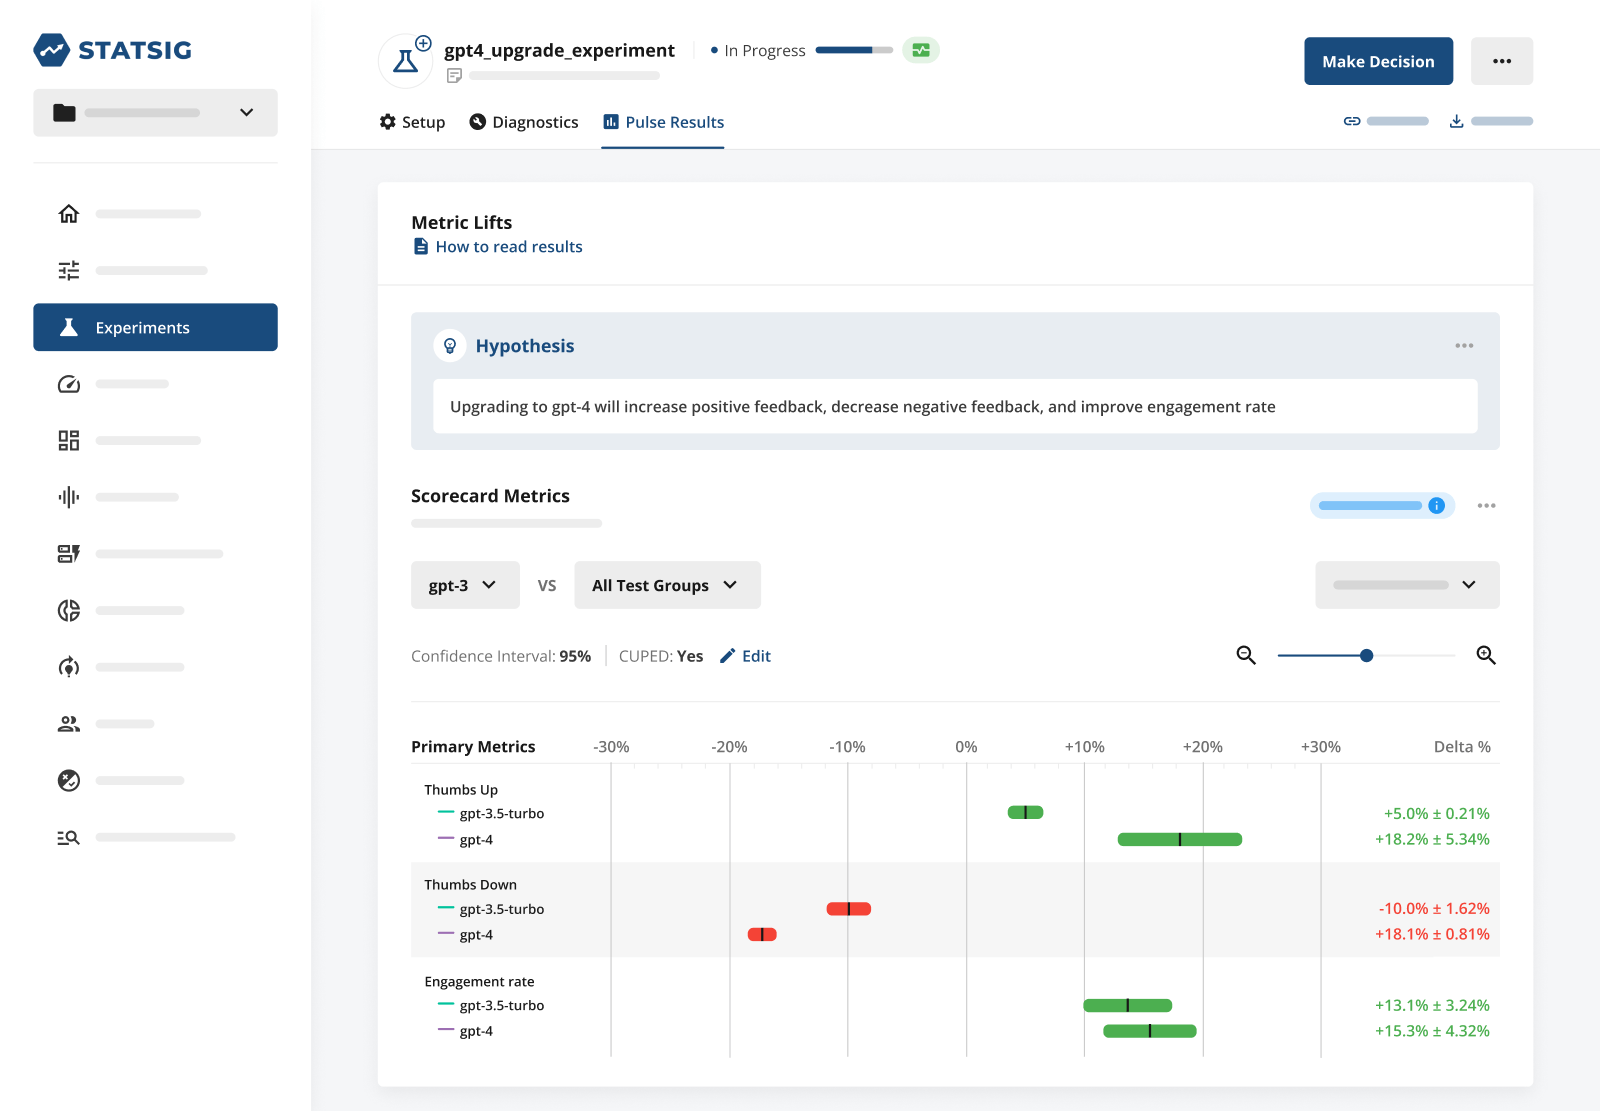The height and width of the screenshot is (1111, 1600).
Task: Click the +18.2% ± 5.34% delta value
Action: [1432, 840]
